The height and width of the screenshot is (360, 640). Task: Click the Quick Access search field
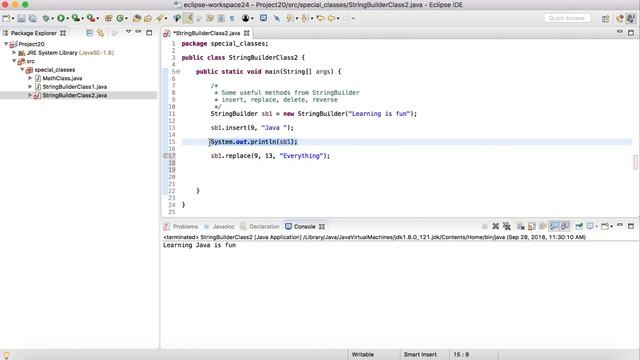[567, 18]
